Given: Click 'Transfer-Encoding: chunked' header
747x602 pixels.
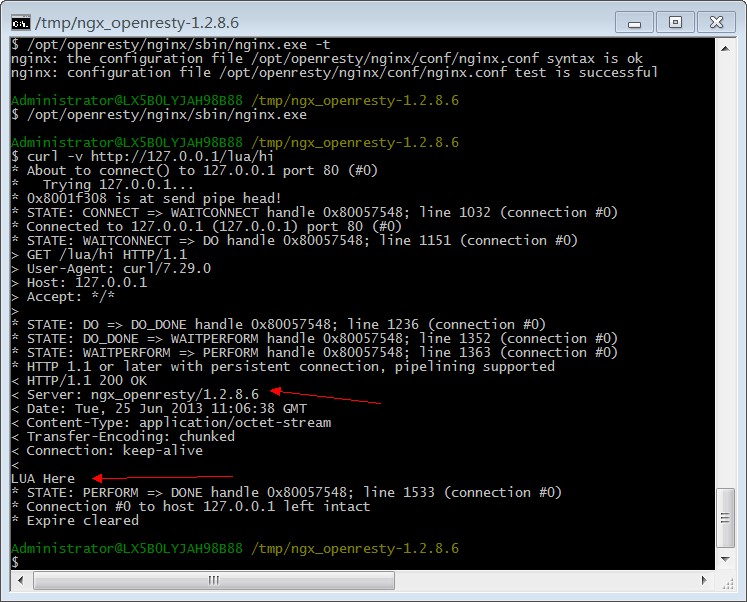Looking at the screenshot, I should tap(123, 437).
